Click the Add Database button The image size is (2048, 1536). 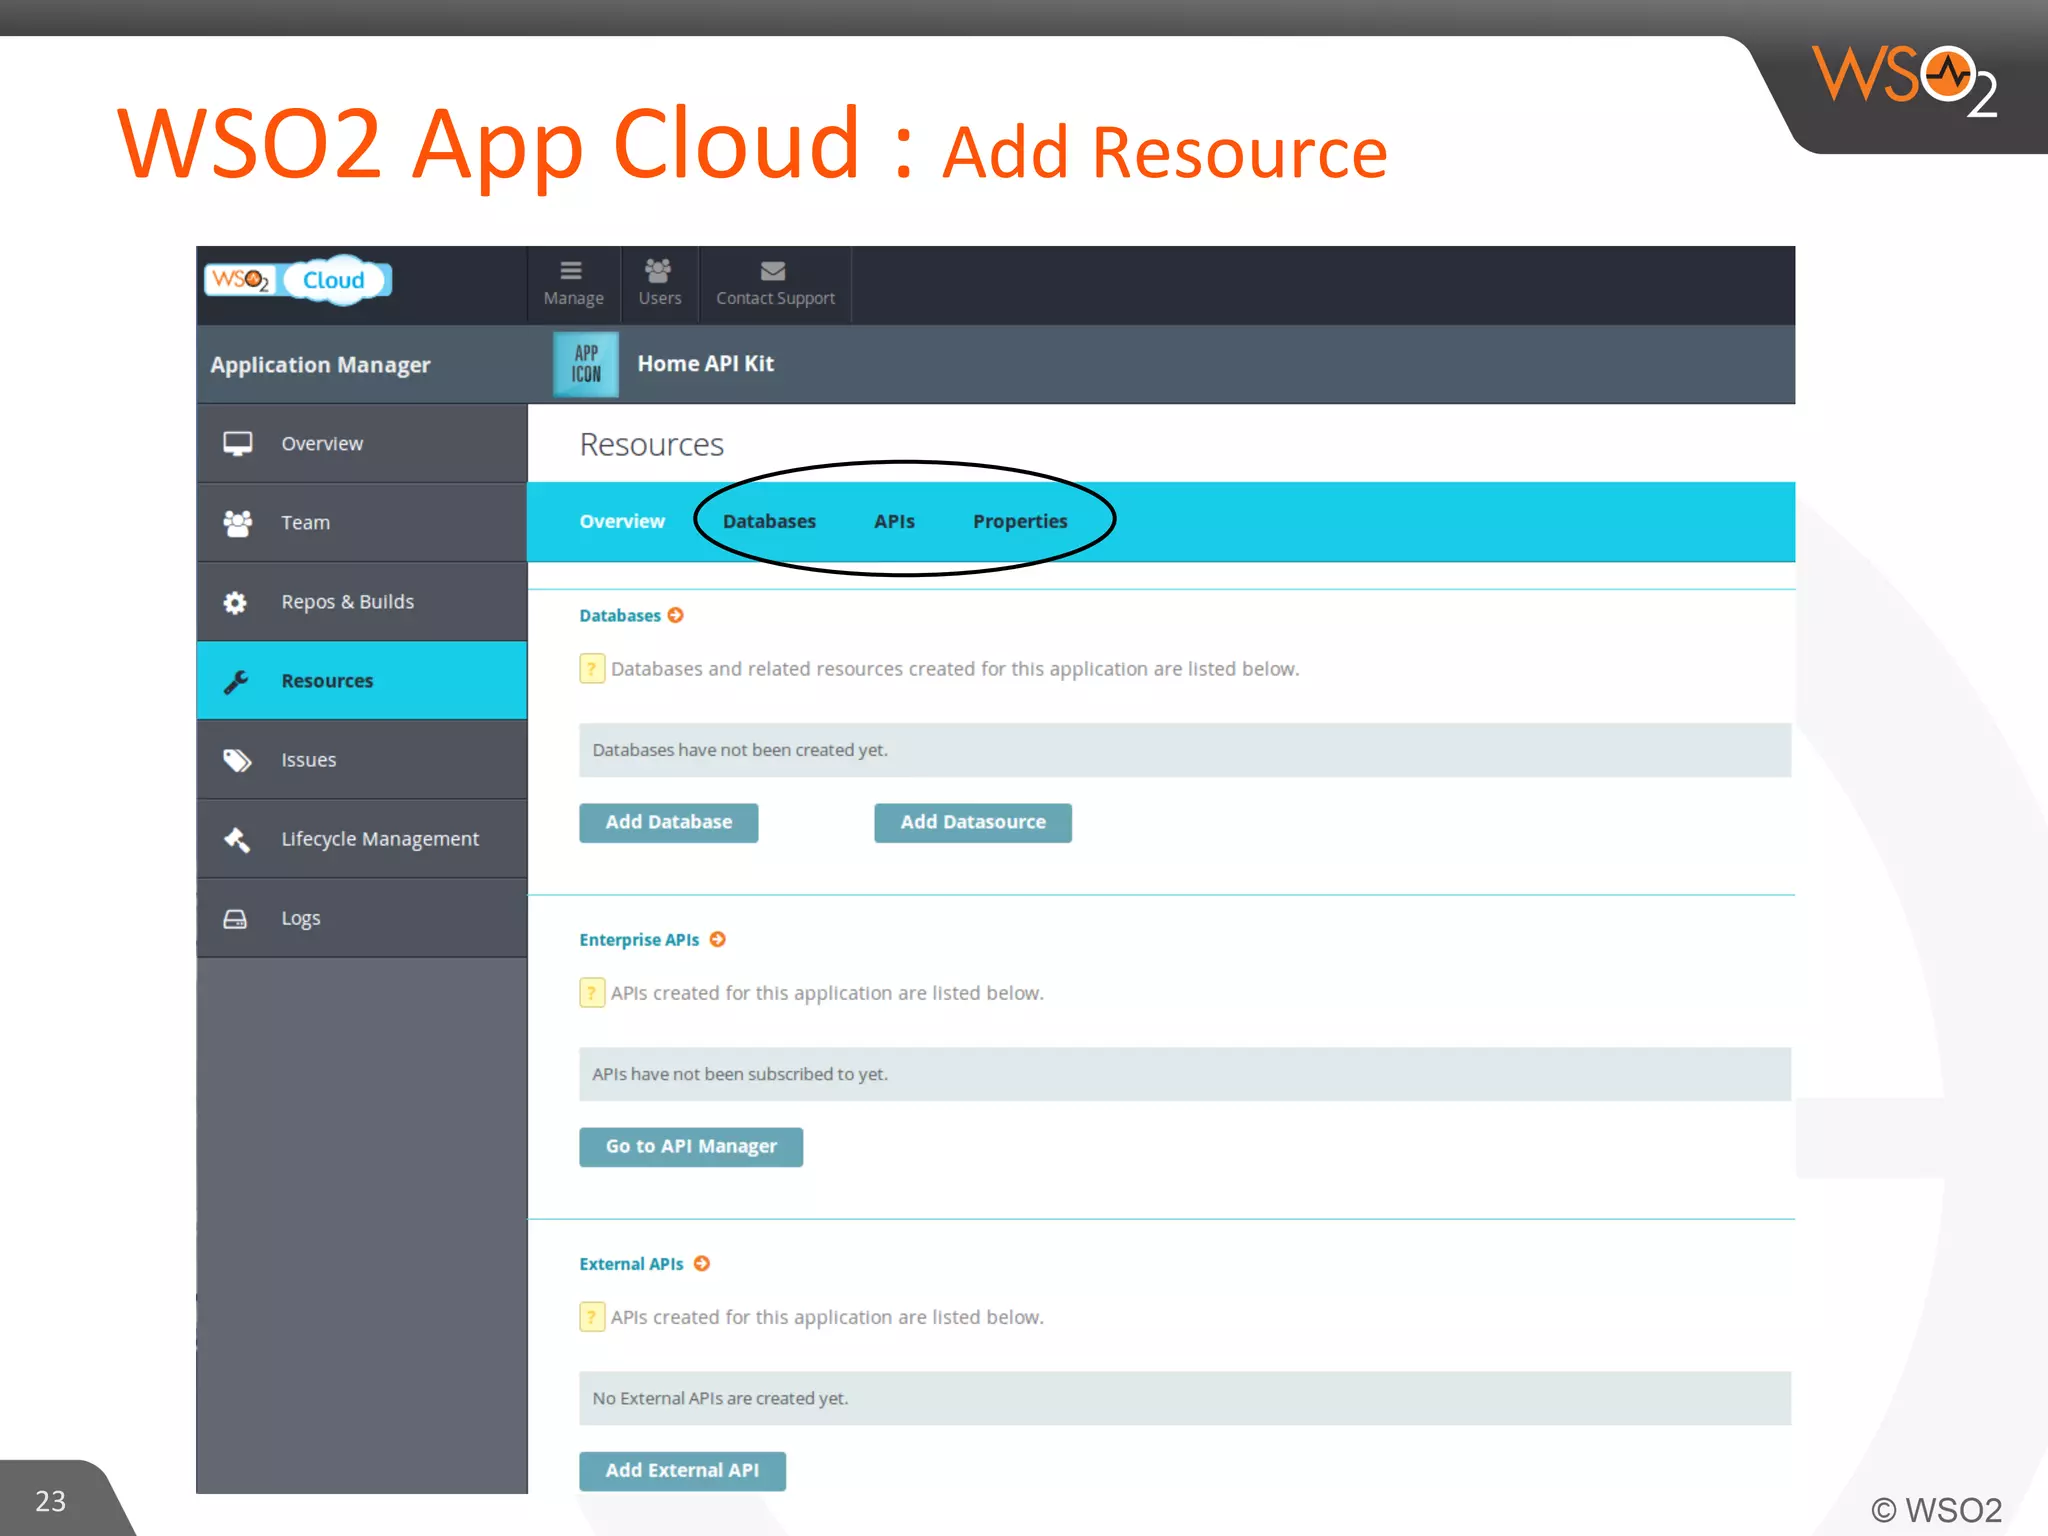pos(669,822)
